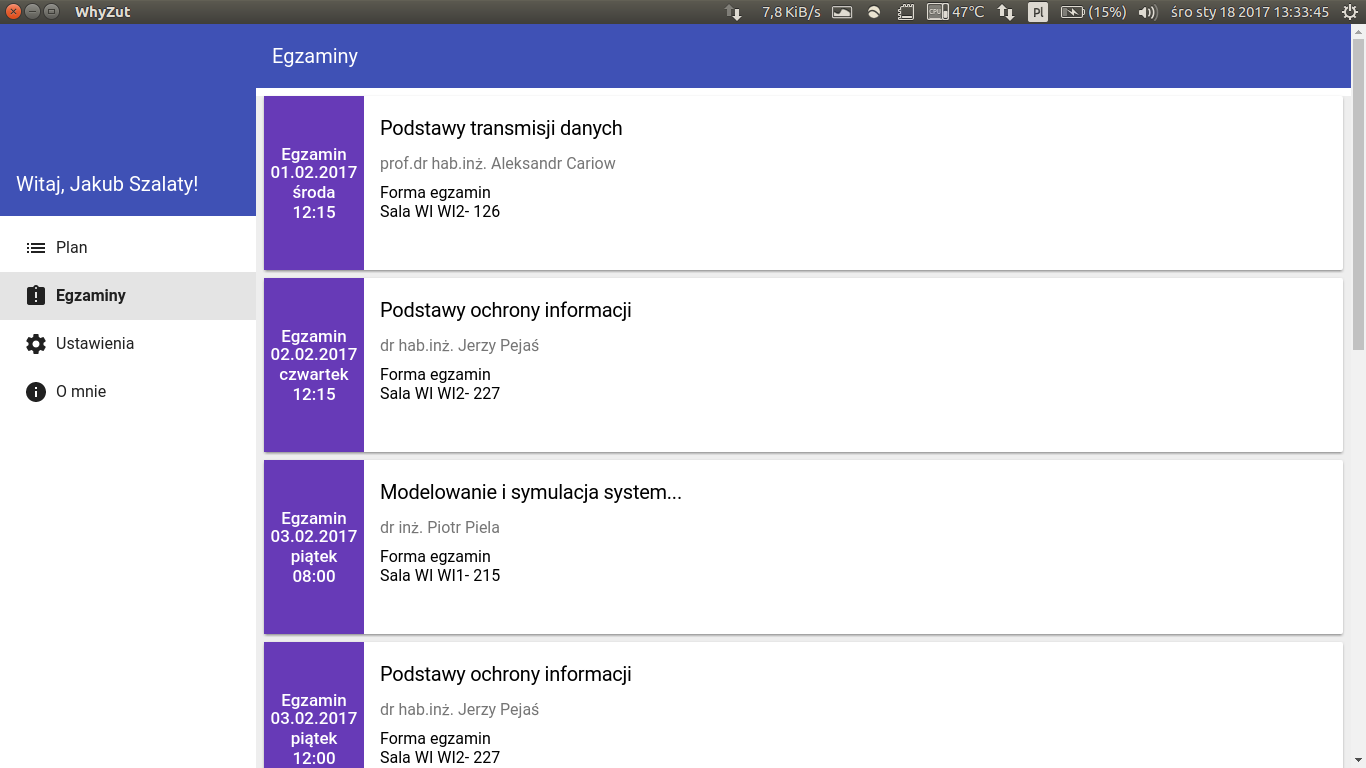1366x768 pixels.
Task: Click the network speed arrows indicator
Action: point(734,12)
